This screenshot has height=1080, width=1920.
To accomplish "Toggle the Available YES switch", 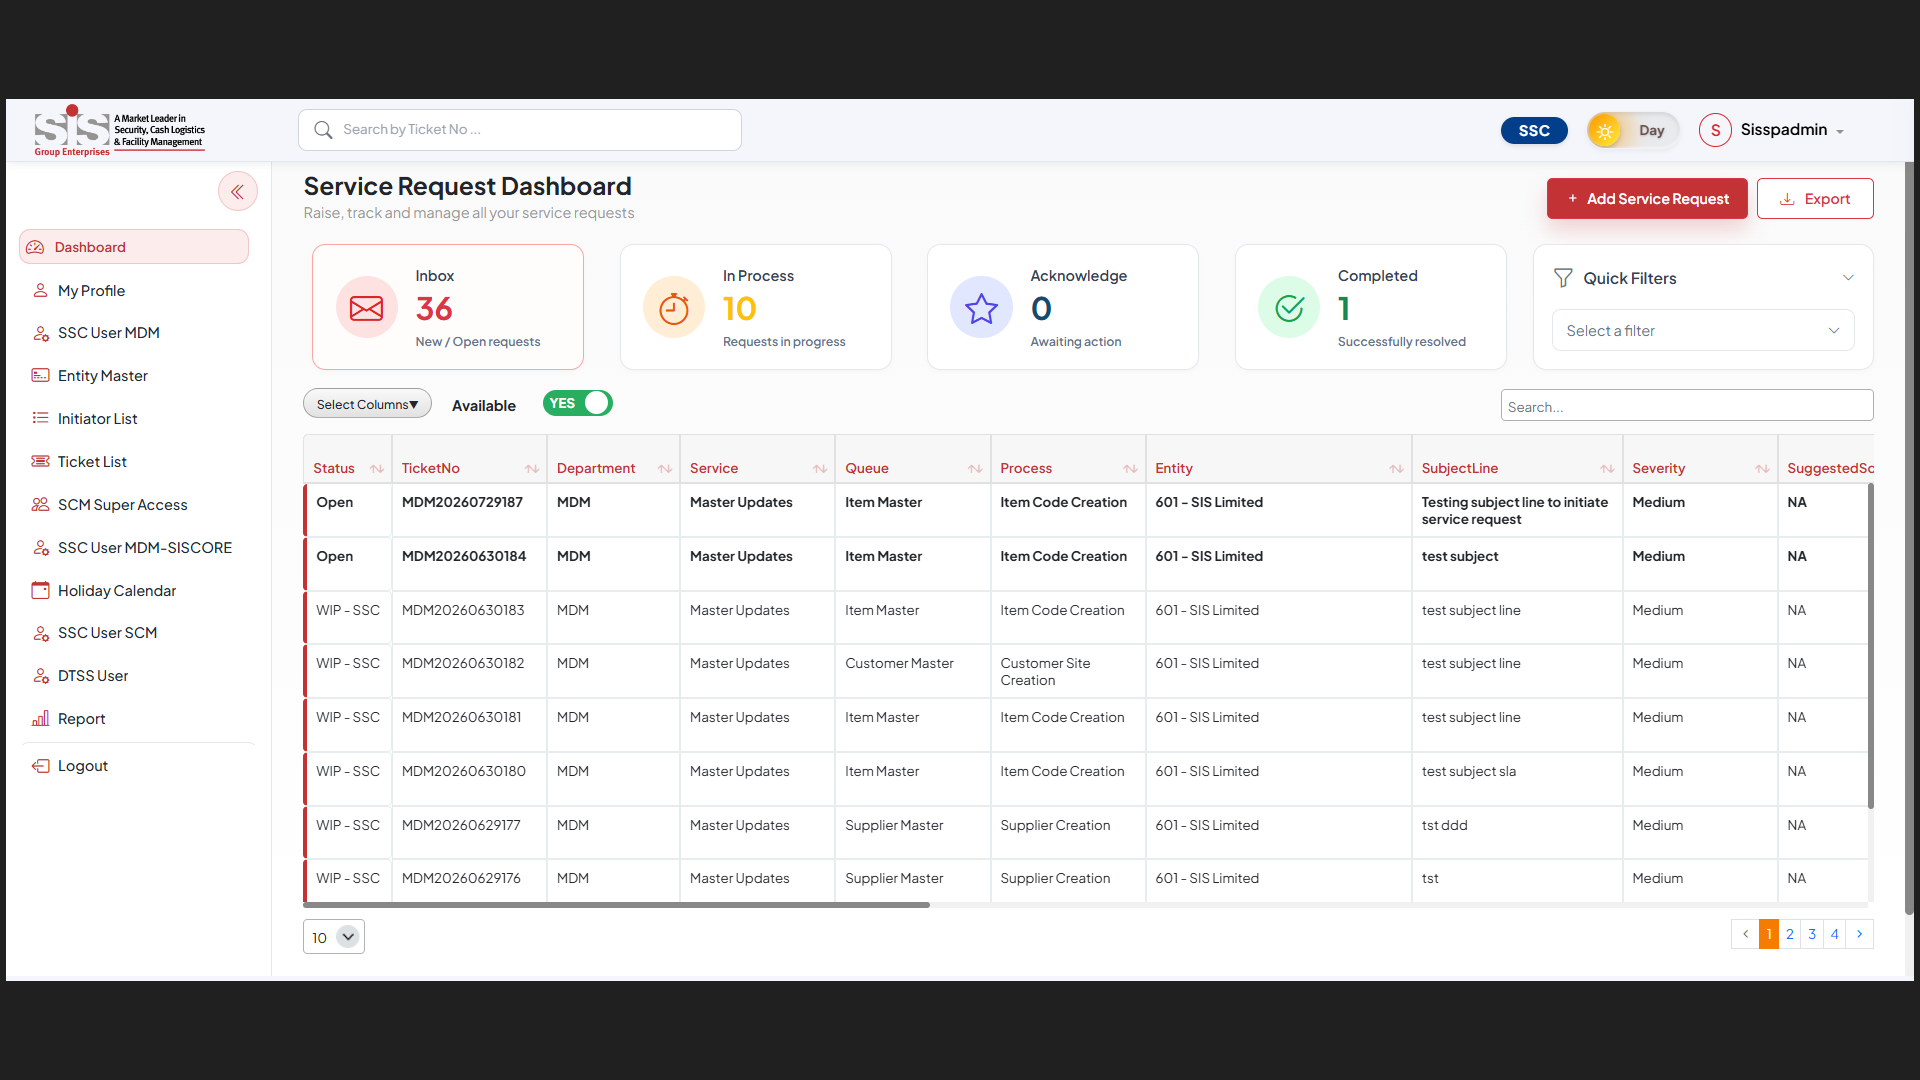I will click(x=578, y=403).
